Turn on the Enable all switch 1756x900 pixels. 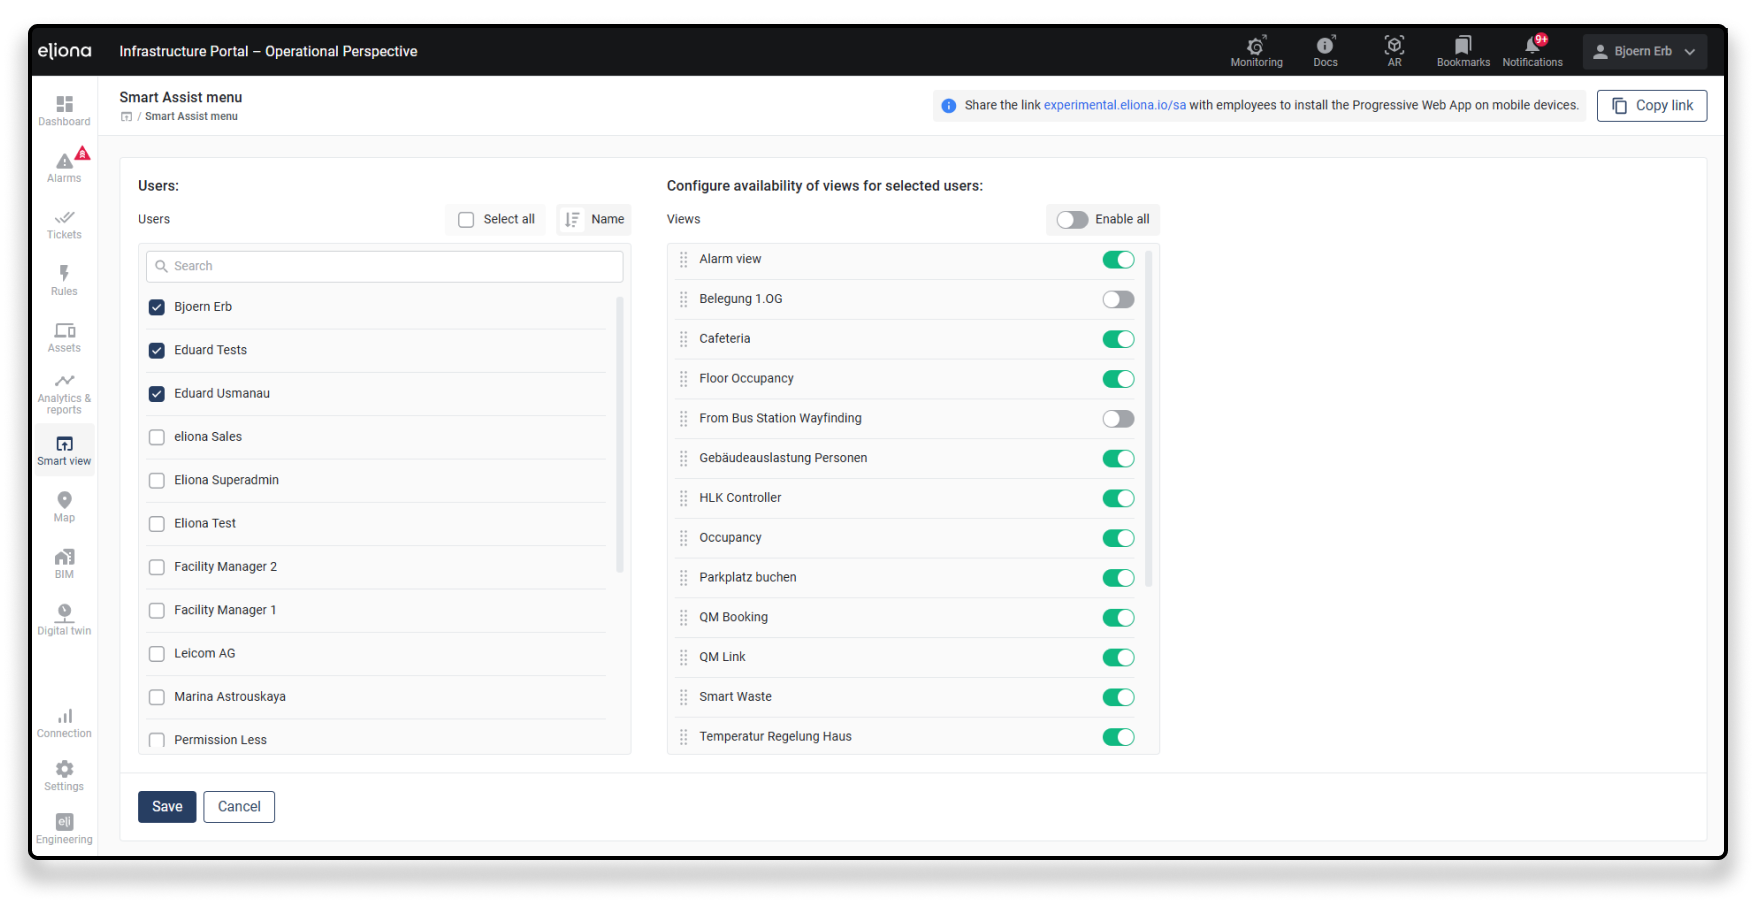(1072, 220)
